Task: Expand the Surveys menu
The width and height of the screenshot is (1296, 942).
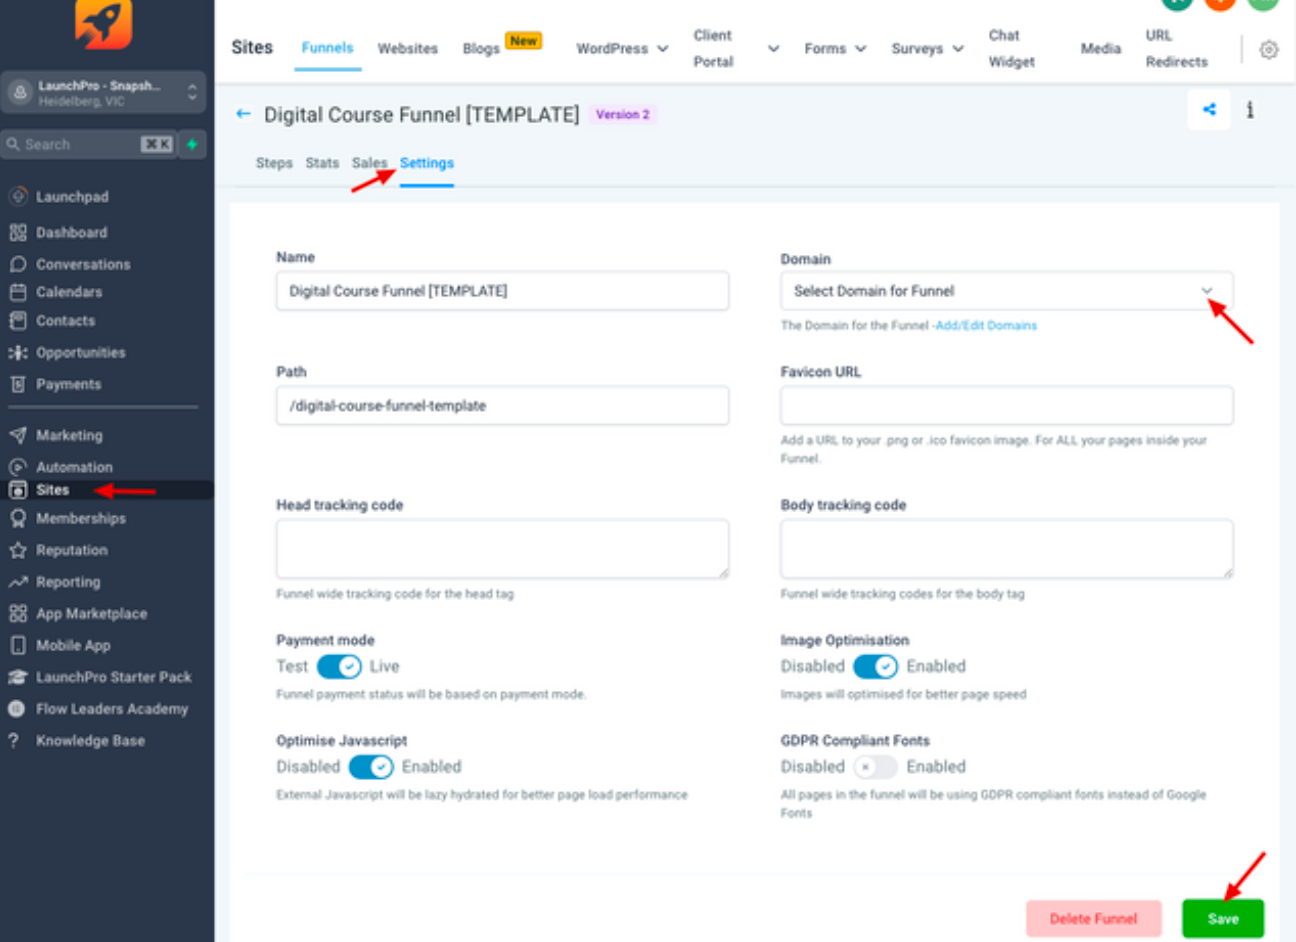Action: pyautogui.click(x=927, y=48)
